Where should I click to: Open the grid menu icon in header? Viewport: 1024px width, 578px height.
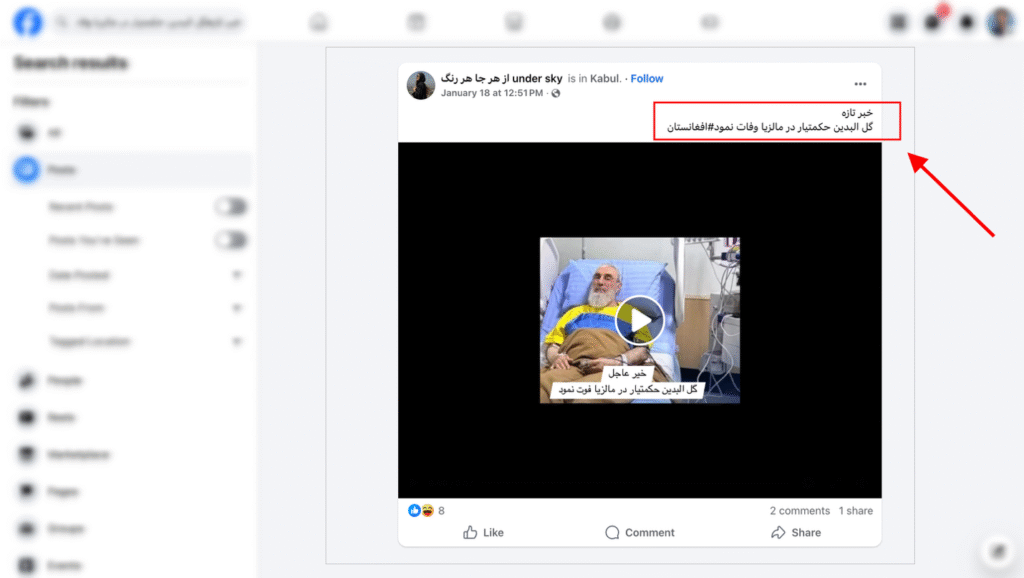tap(898, 22)
